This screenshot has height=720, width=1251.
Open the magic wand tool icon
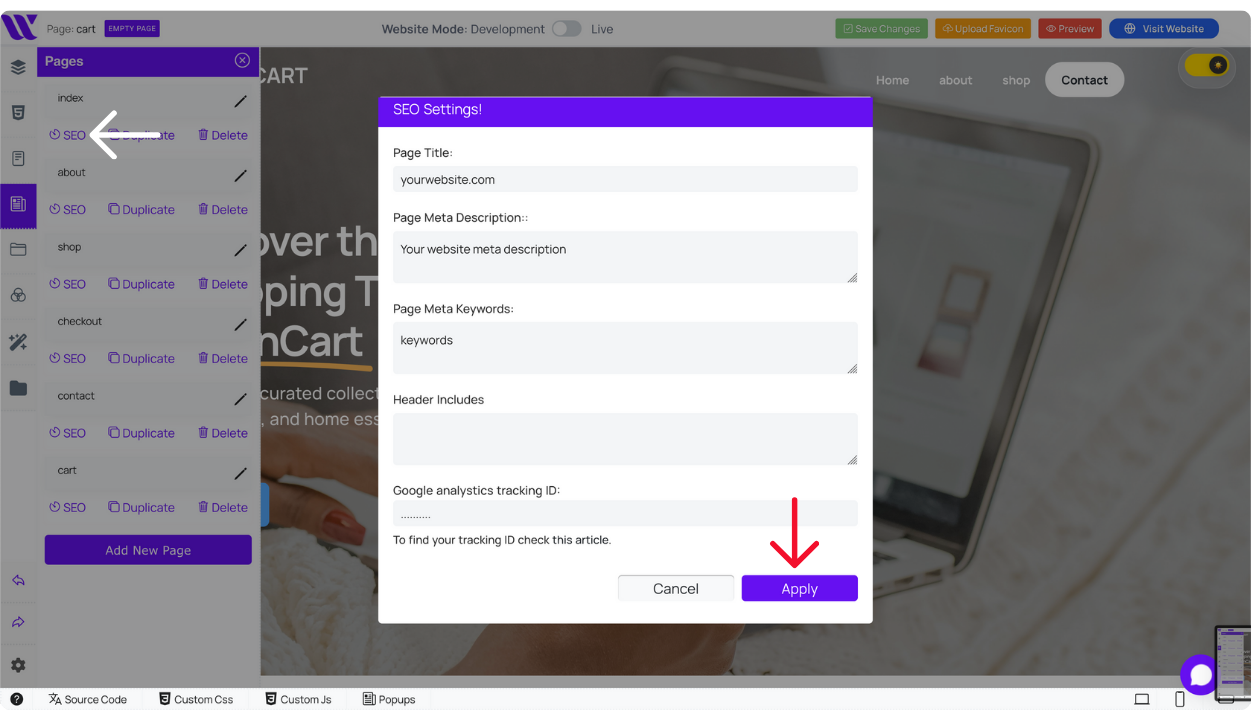coord(18,342)
